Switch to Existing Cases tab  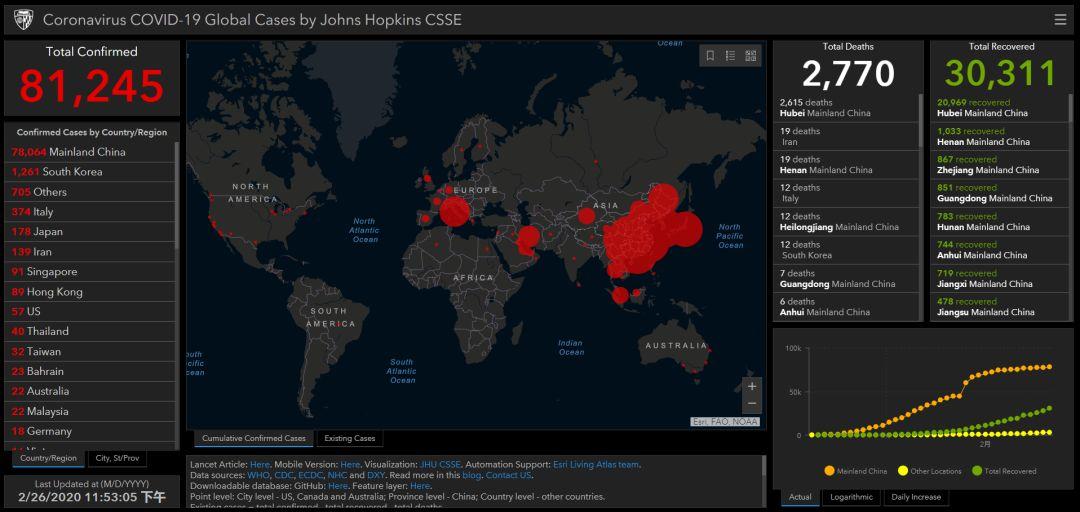coord(349,438)
